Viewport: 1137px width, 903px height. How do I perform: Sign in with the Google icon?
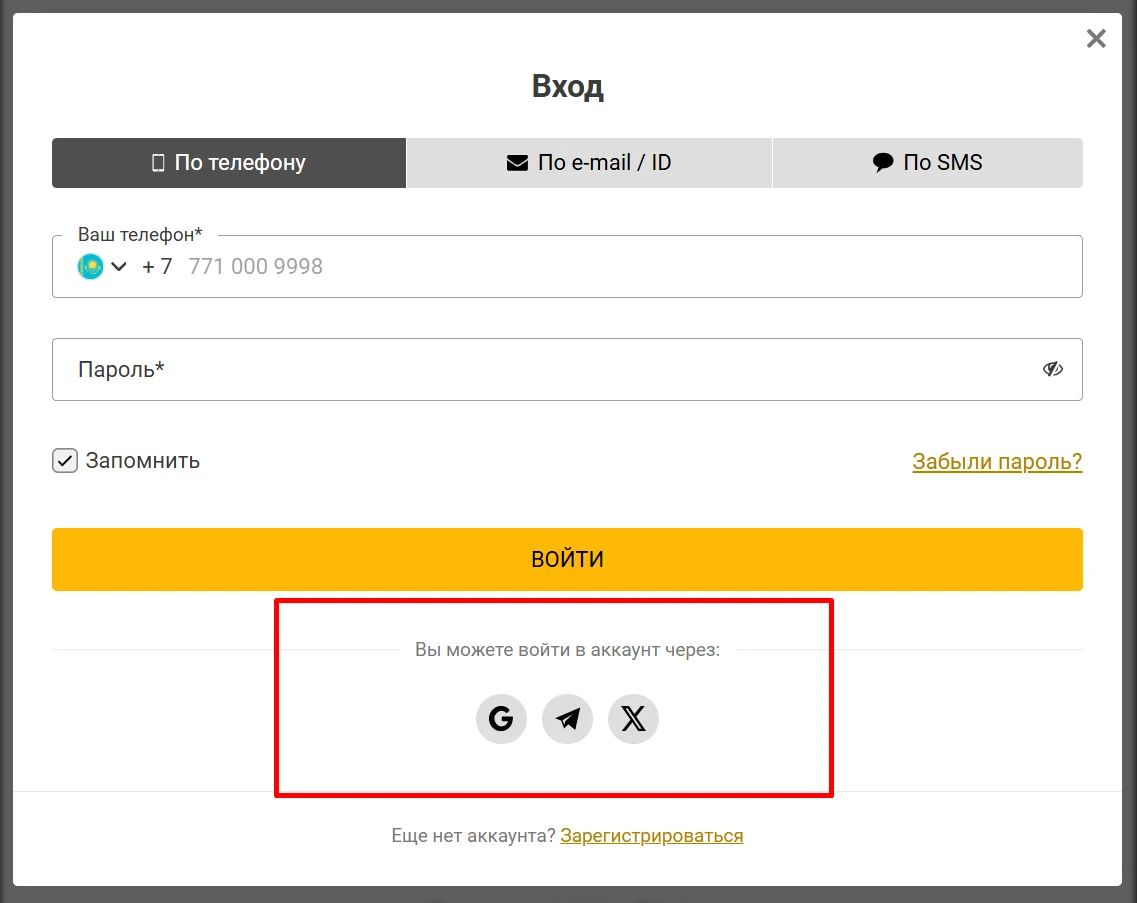501,719
